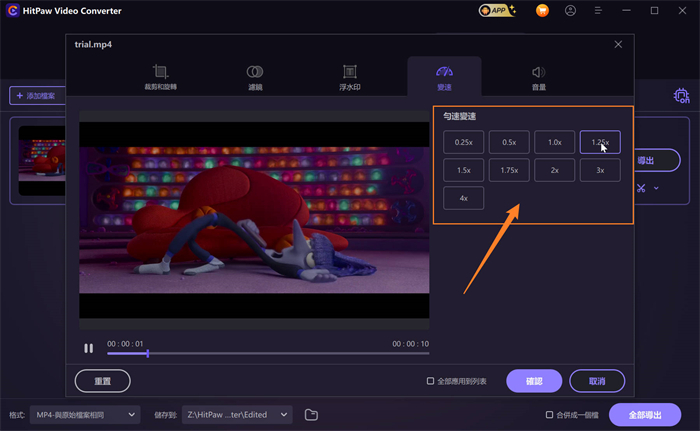Select the Speed change tab
Screen dimensions: 700x431
tap(444, 77)
